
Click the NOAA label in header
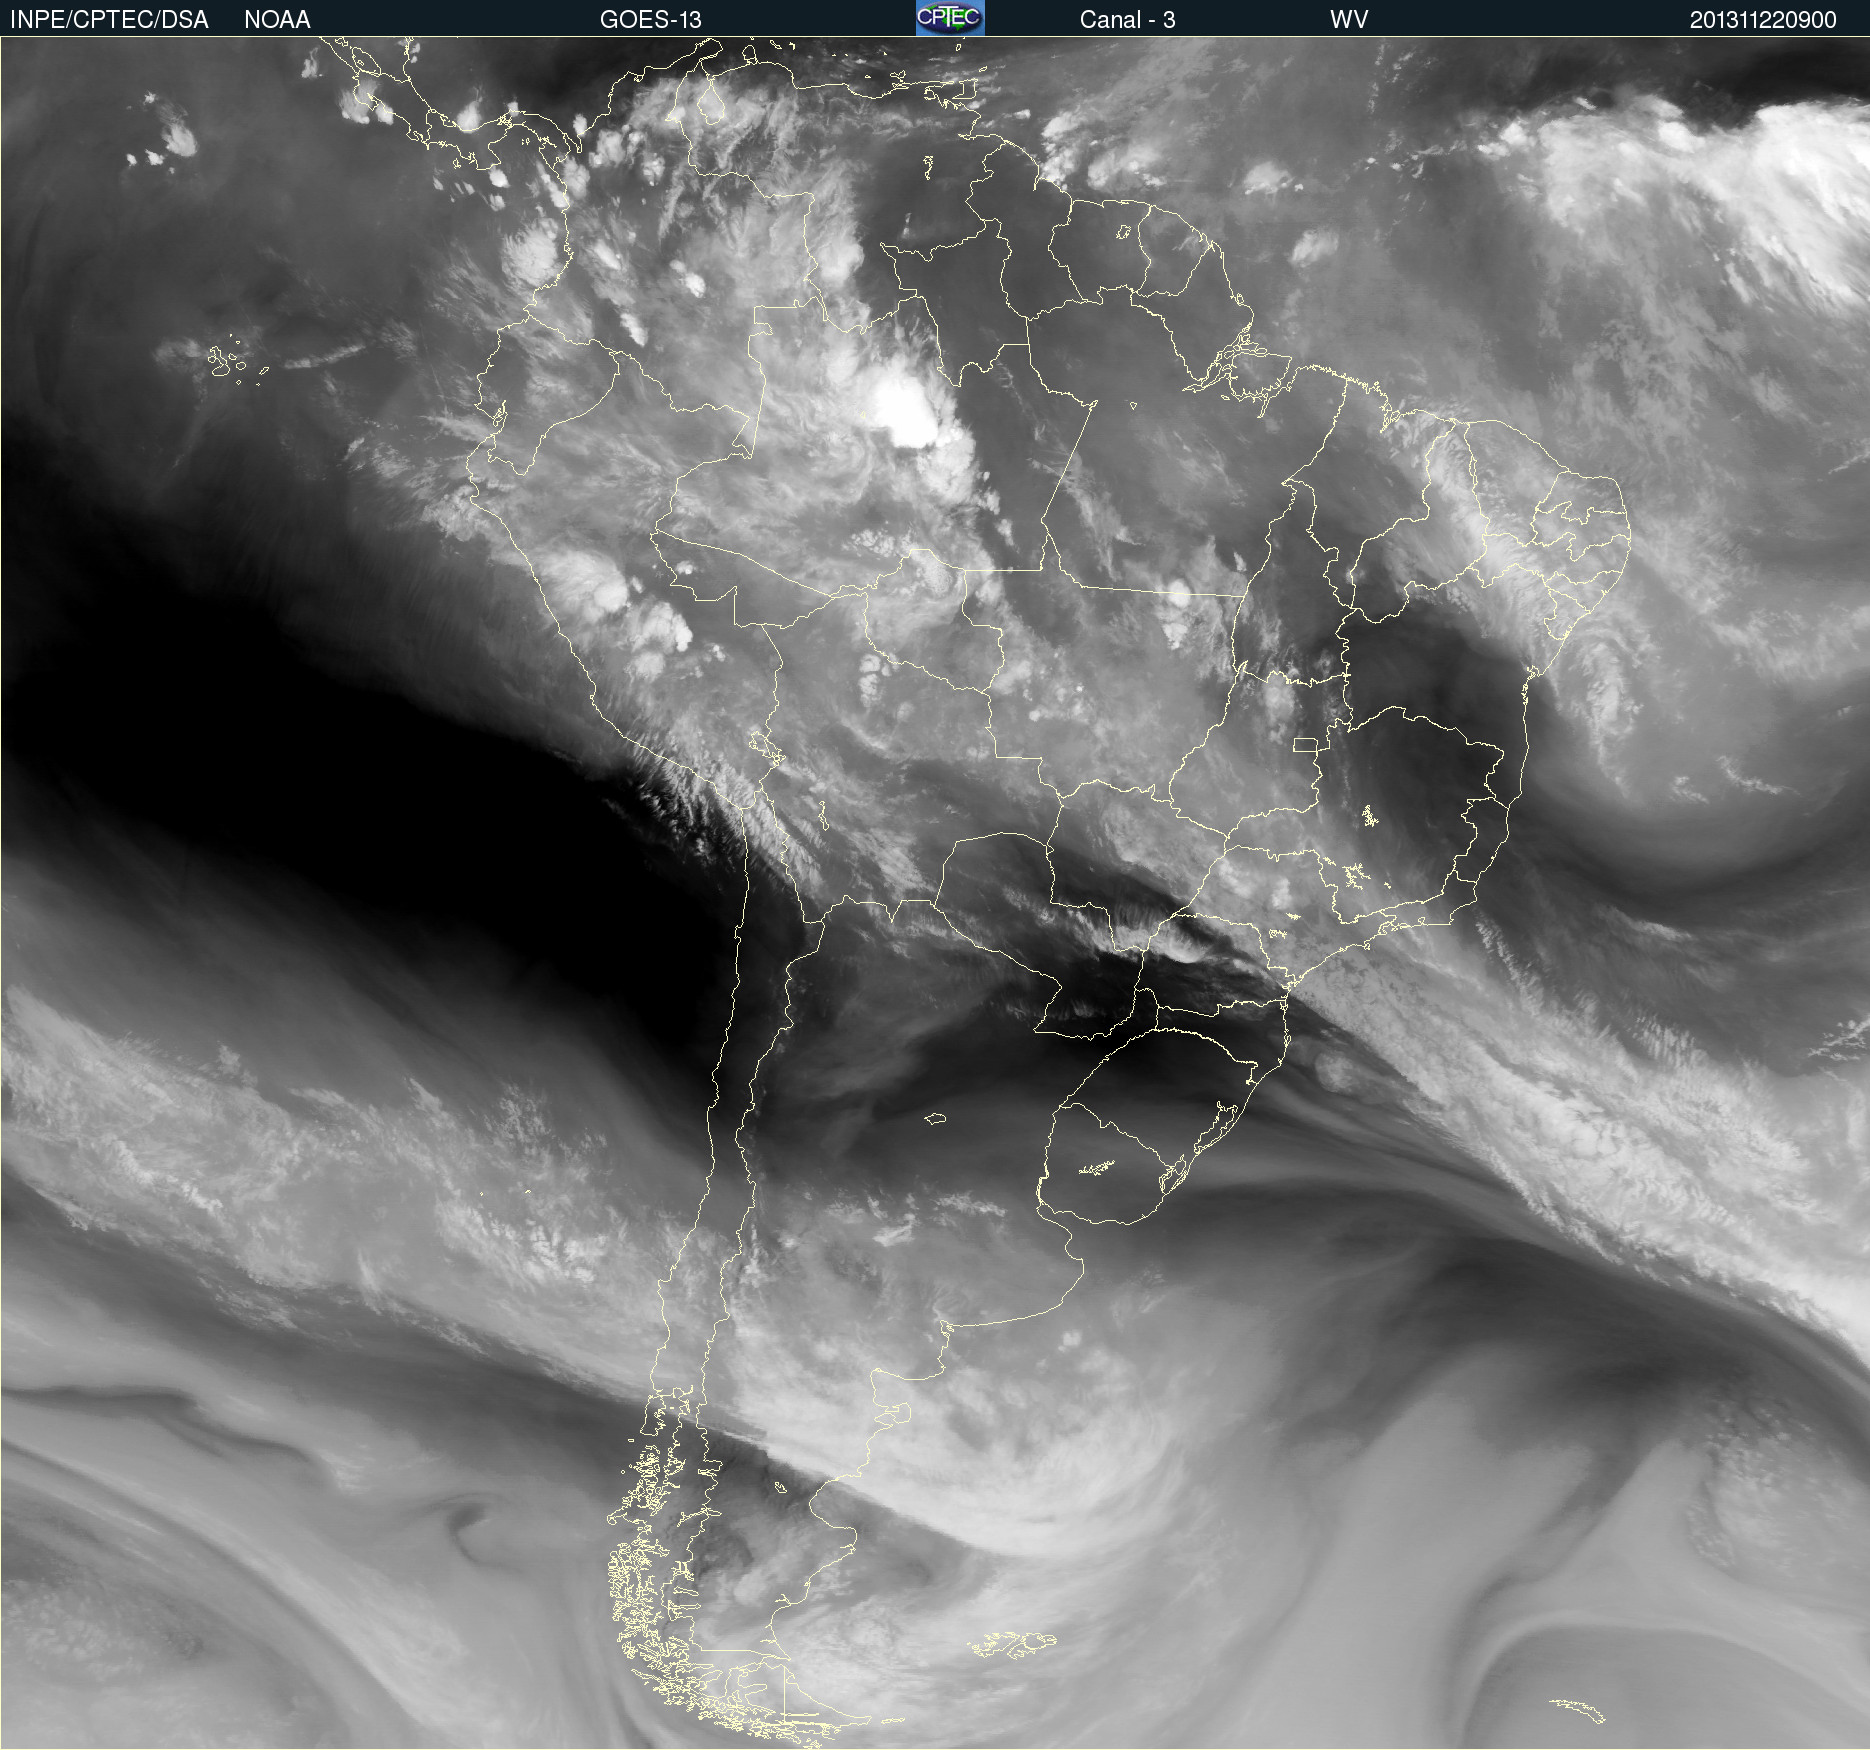coord(277,20)
